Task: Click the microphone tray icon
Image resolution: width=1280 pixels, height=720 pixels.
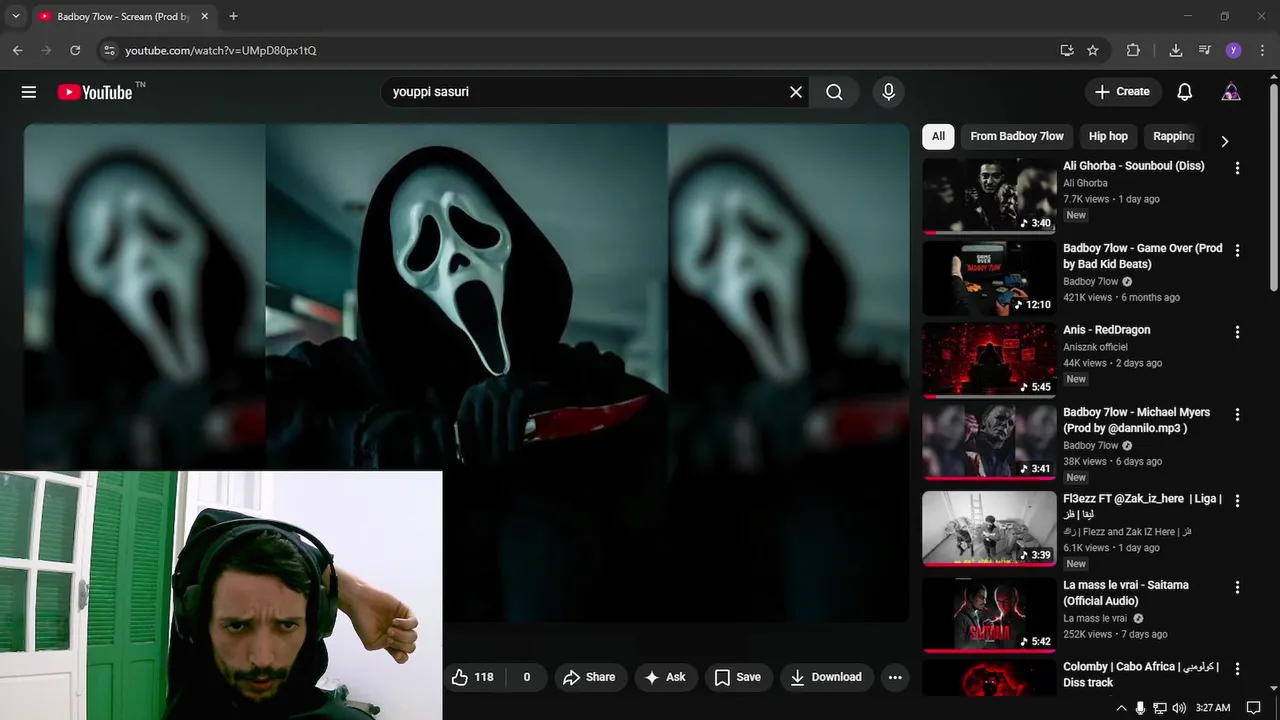Action: [1140, 708]
